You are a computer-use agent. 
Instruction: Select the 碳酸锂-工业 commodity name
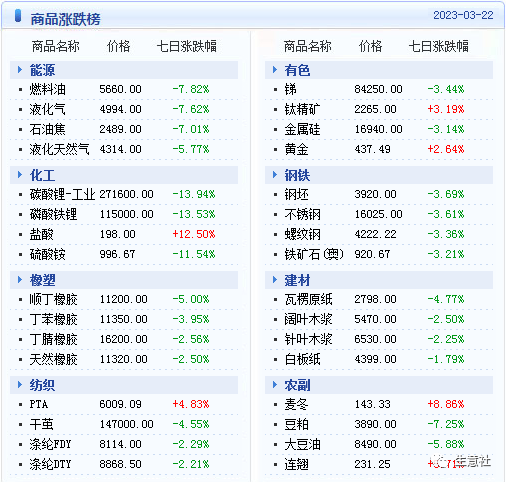click(62, 194)
